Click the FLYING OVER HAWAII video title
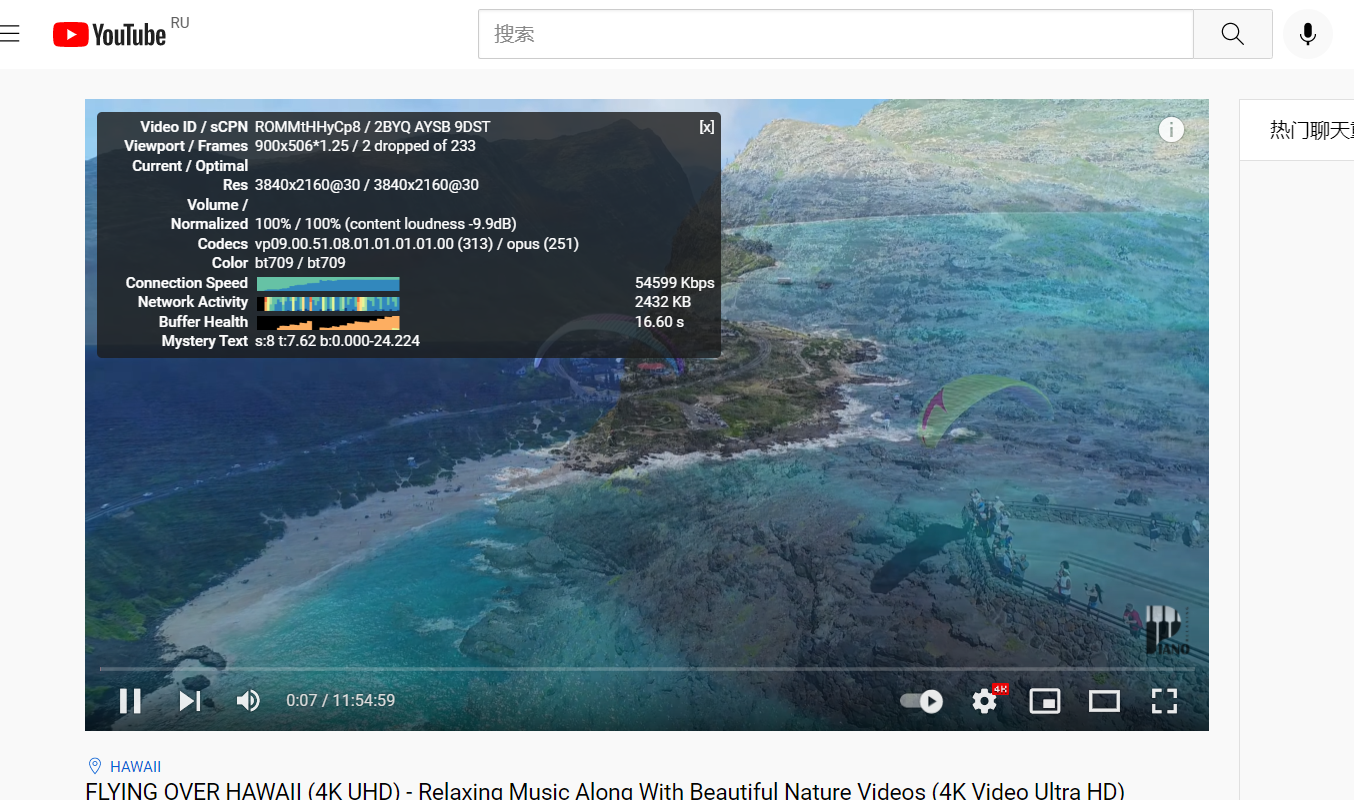Image resolution: width=1354 pixels, height=800 pixels. [605, 791]
